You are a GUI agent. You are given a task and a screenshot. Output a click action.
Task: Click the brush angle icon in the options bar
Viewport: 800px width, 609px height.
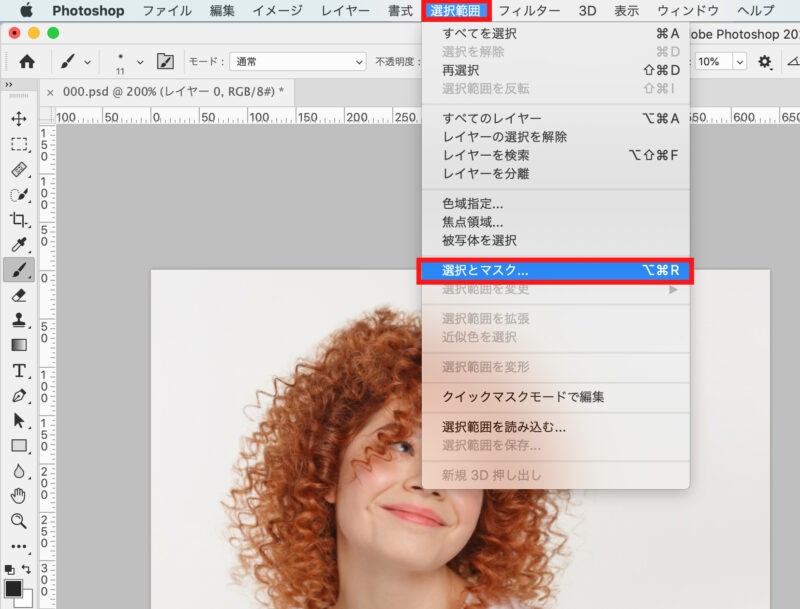click(x=793, y=62)
